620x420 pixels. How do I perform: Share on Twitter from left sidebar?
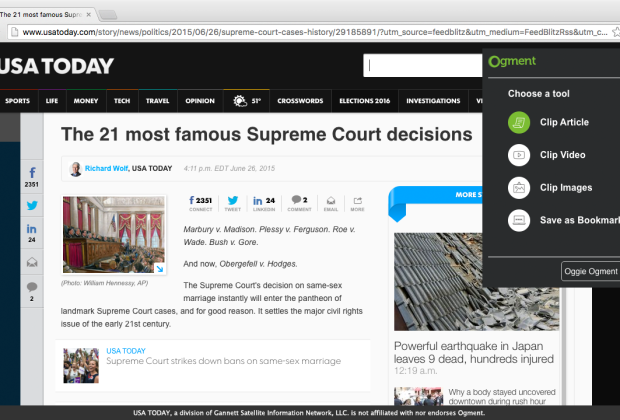[x=32, y=205]
